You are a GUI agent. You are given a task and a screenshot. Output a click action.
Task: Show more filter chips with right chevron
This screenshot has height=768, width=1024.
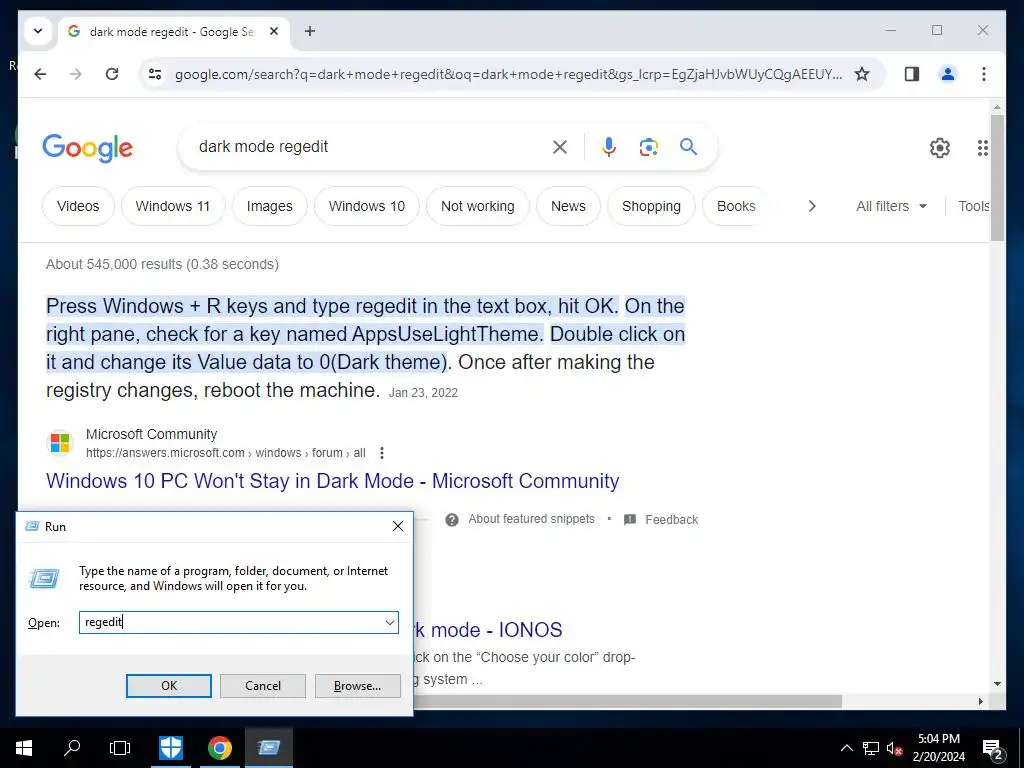(x=812, y=206)
